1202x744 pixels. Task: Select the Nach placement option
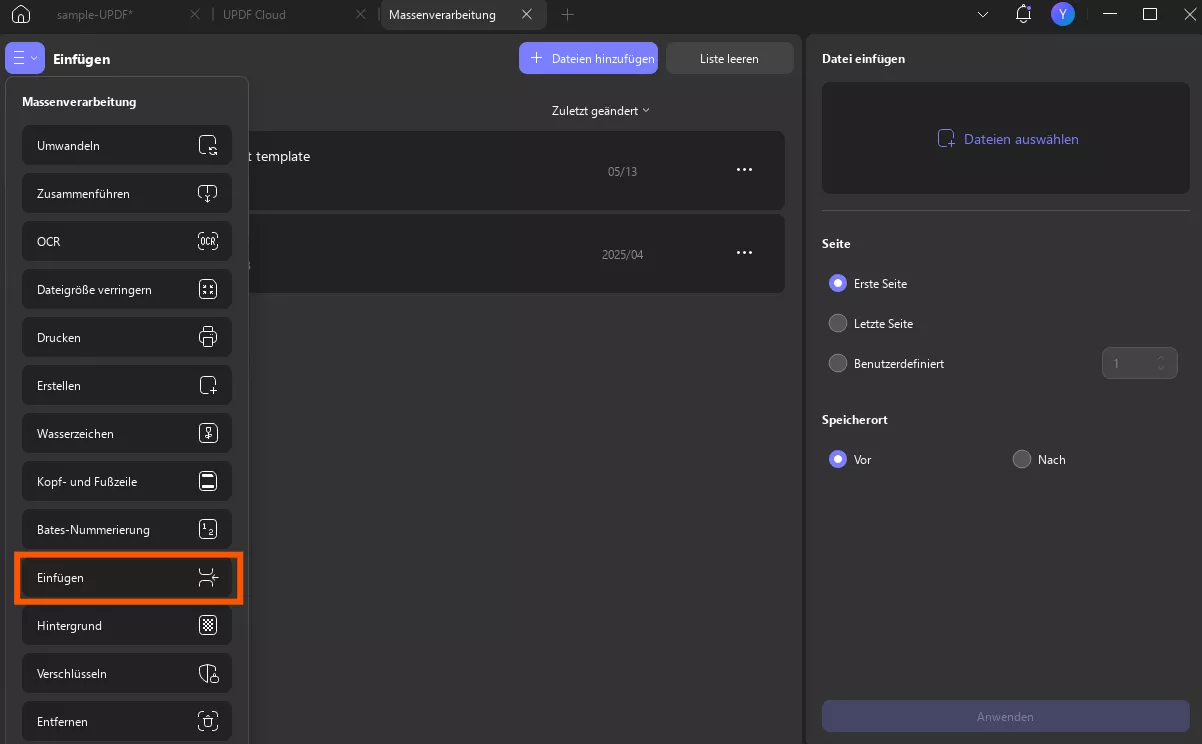point(1022,460)
